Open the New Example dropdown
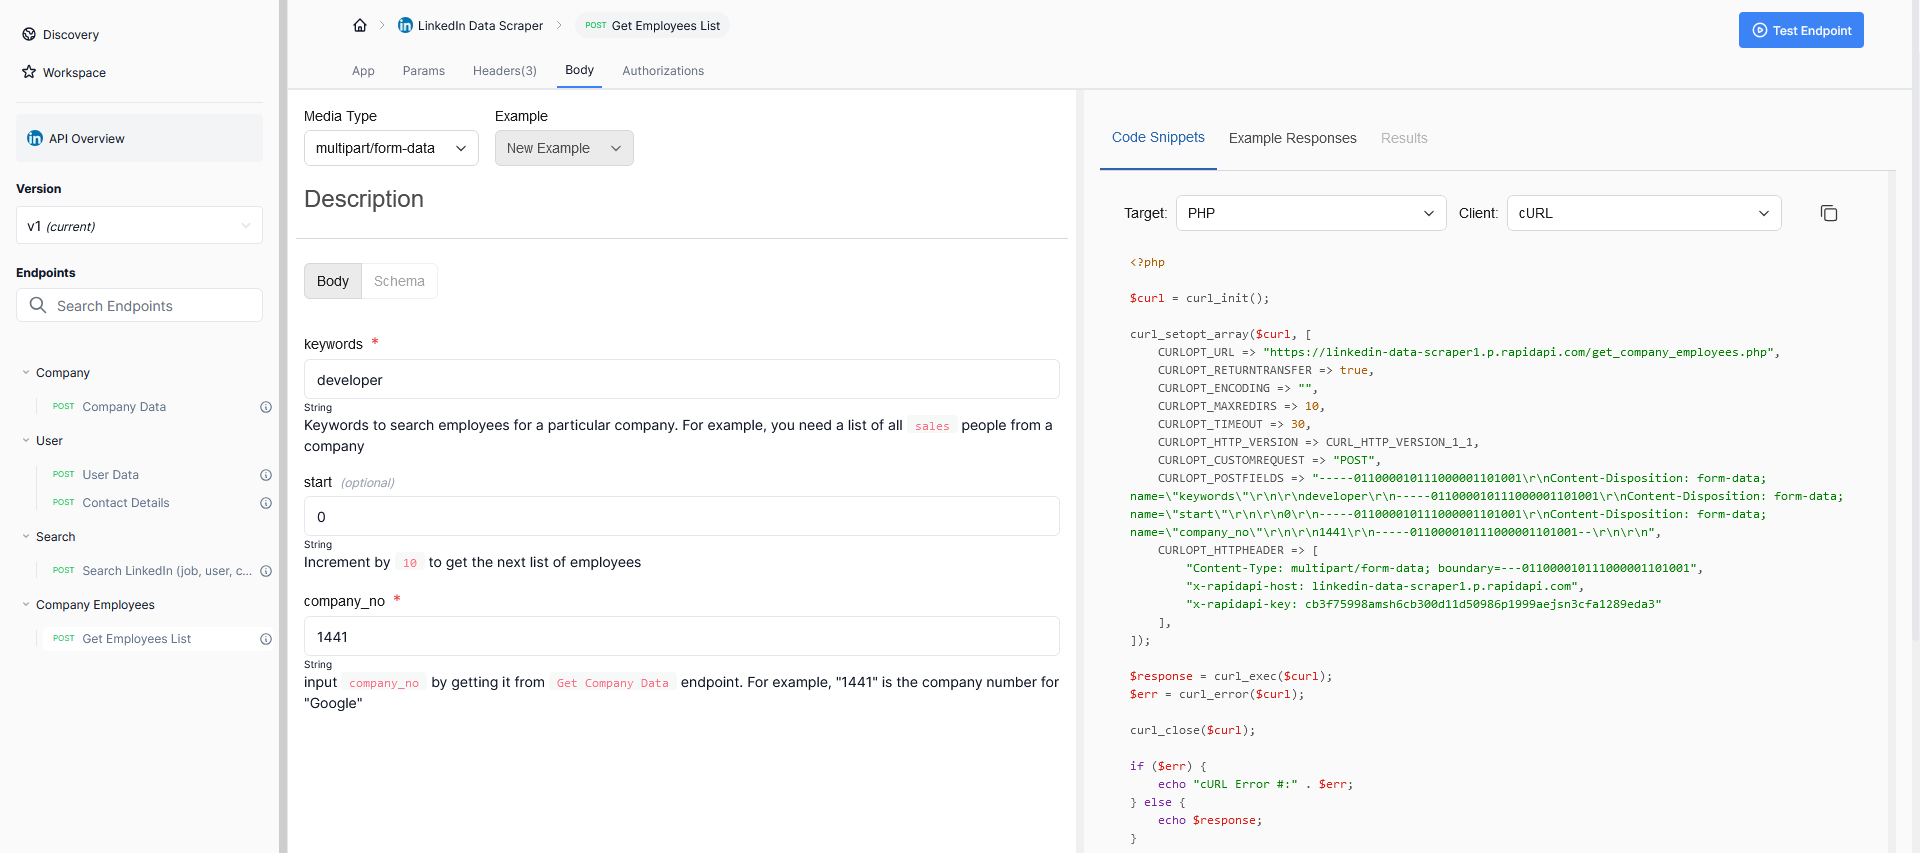This screenshot has width=1920, height=853. point(564,148)
